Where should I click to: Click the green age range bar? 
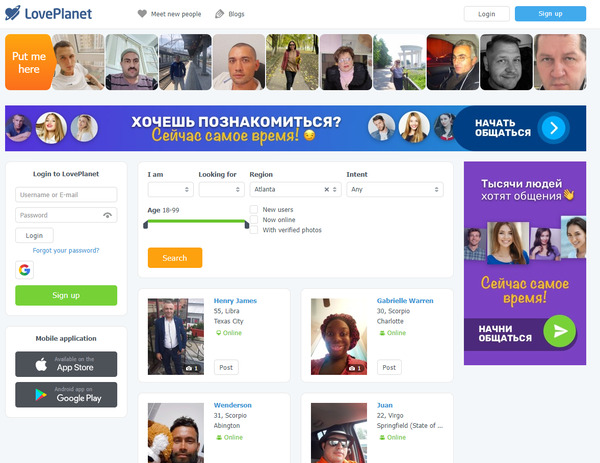tap(196, 221)
